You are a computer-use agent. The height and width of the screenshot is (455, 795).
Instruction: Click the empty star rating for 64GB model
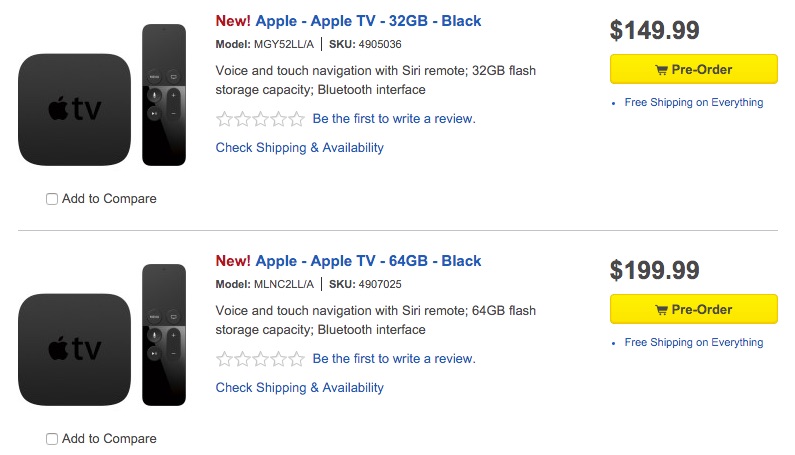pyautogui.click(x=260, y=359)
